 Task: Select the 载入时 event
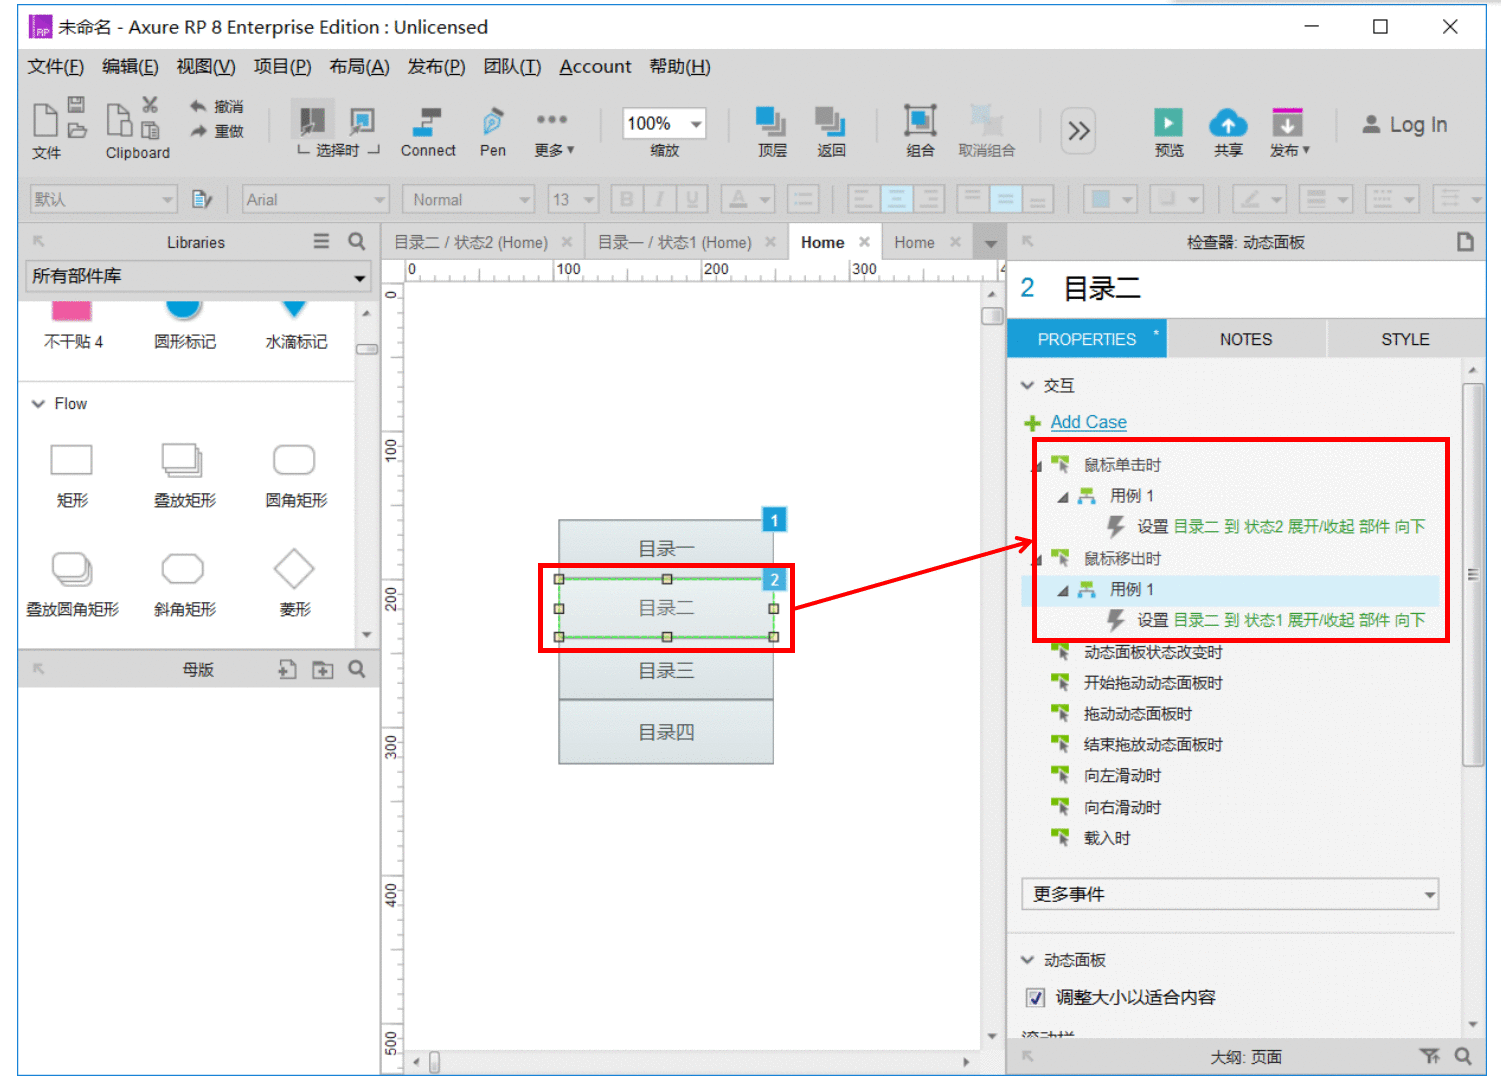(x=1107, y=838)
